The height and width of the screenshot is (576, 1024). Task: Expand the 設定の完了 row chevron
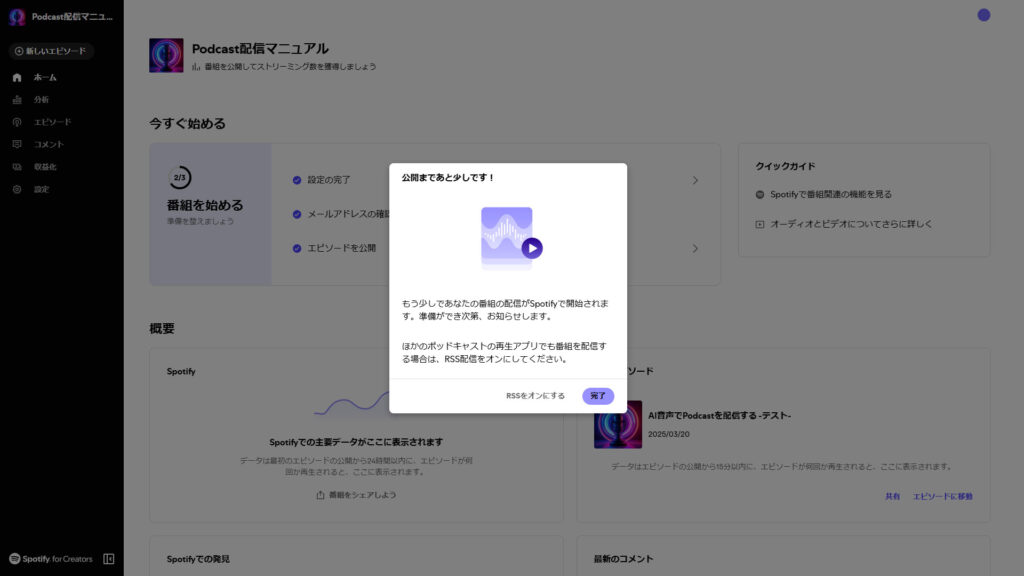tap(696, 180)
